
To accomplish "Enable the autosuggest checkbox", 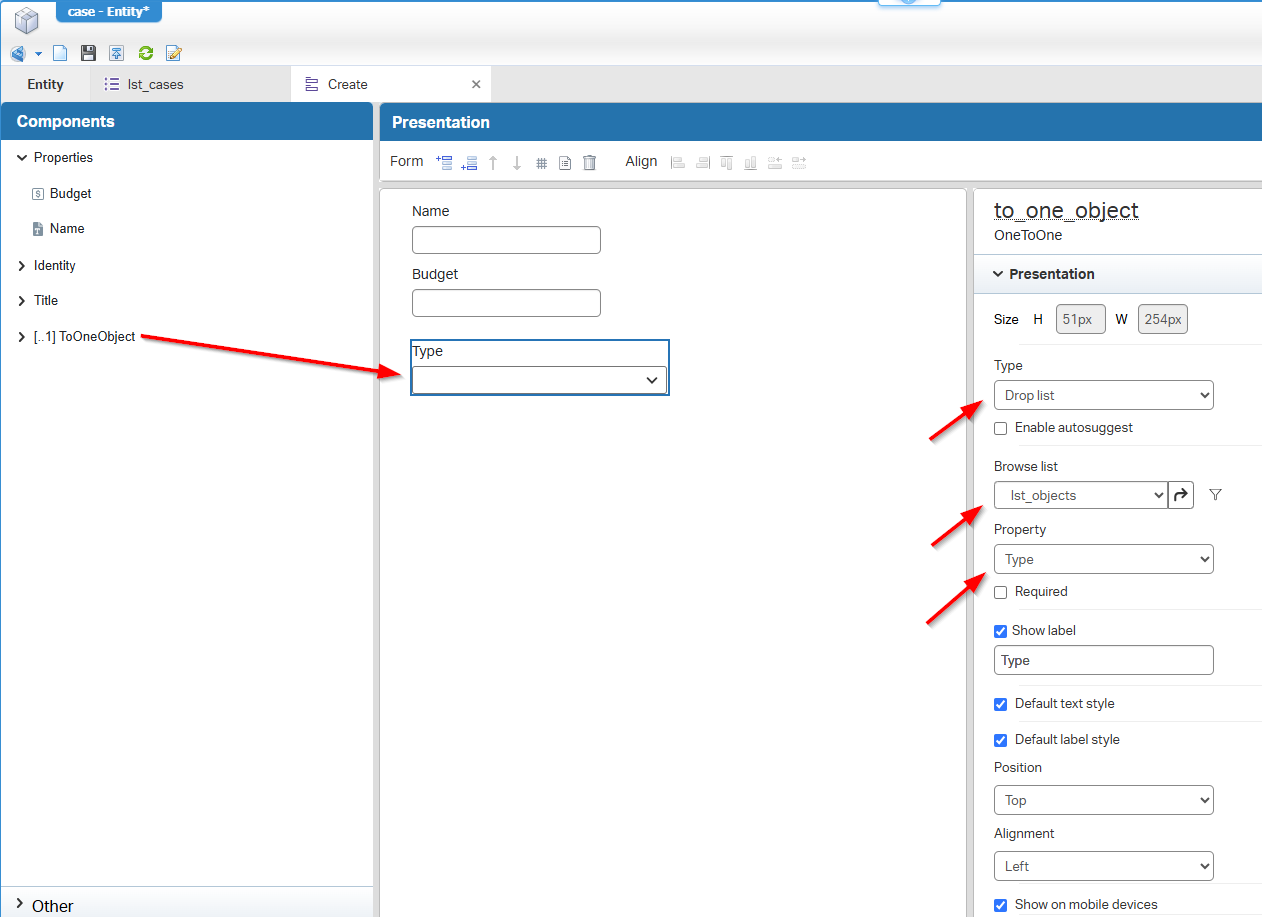I will coord(1001,428).
